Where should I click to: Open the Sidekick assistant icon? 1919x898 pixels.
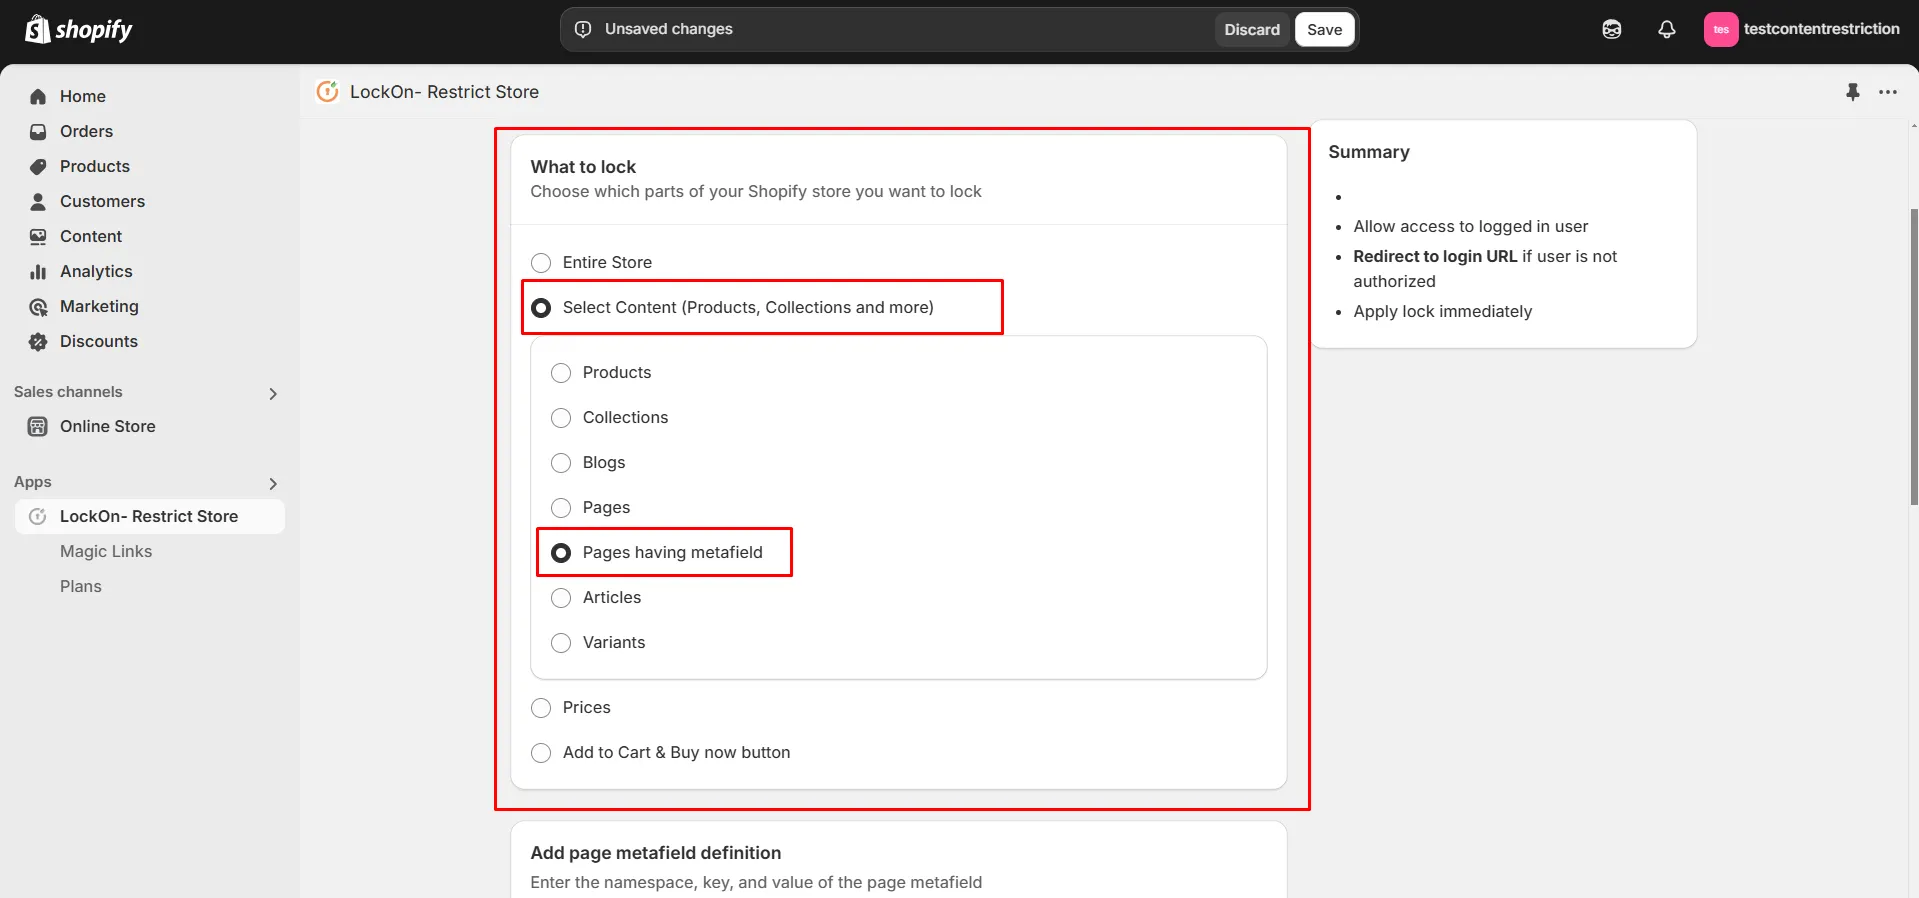[1612, 30]
